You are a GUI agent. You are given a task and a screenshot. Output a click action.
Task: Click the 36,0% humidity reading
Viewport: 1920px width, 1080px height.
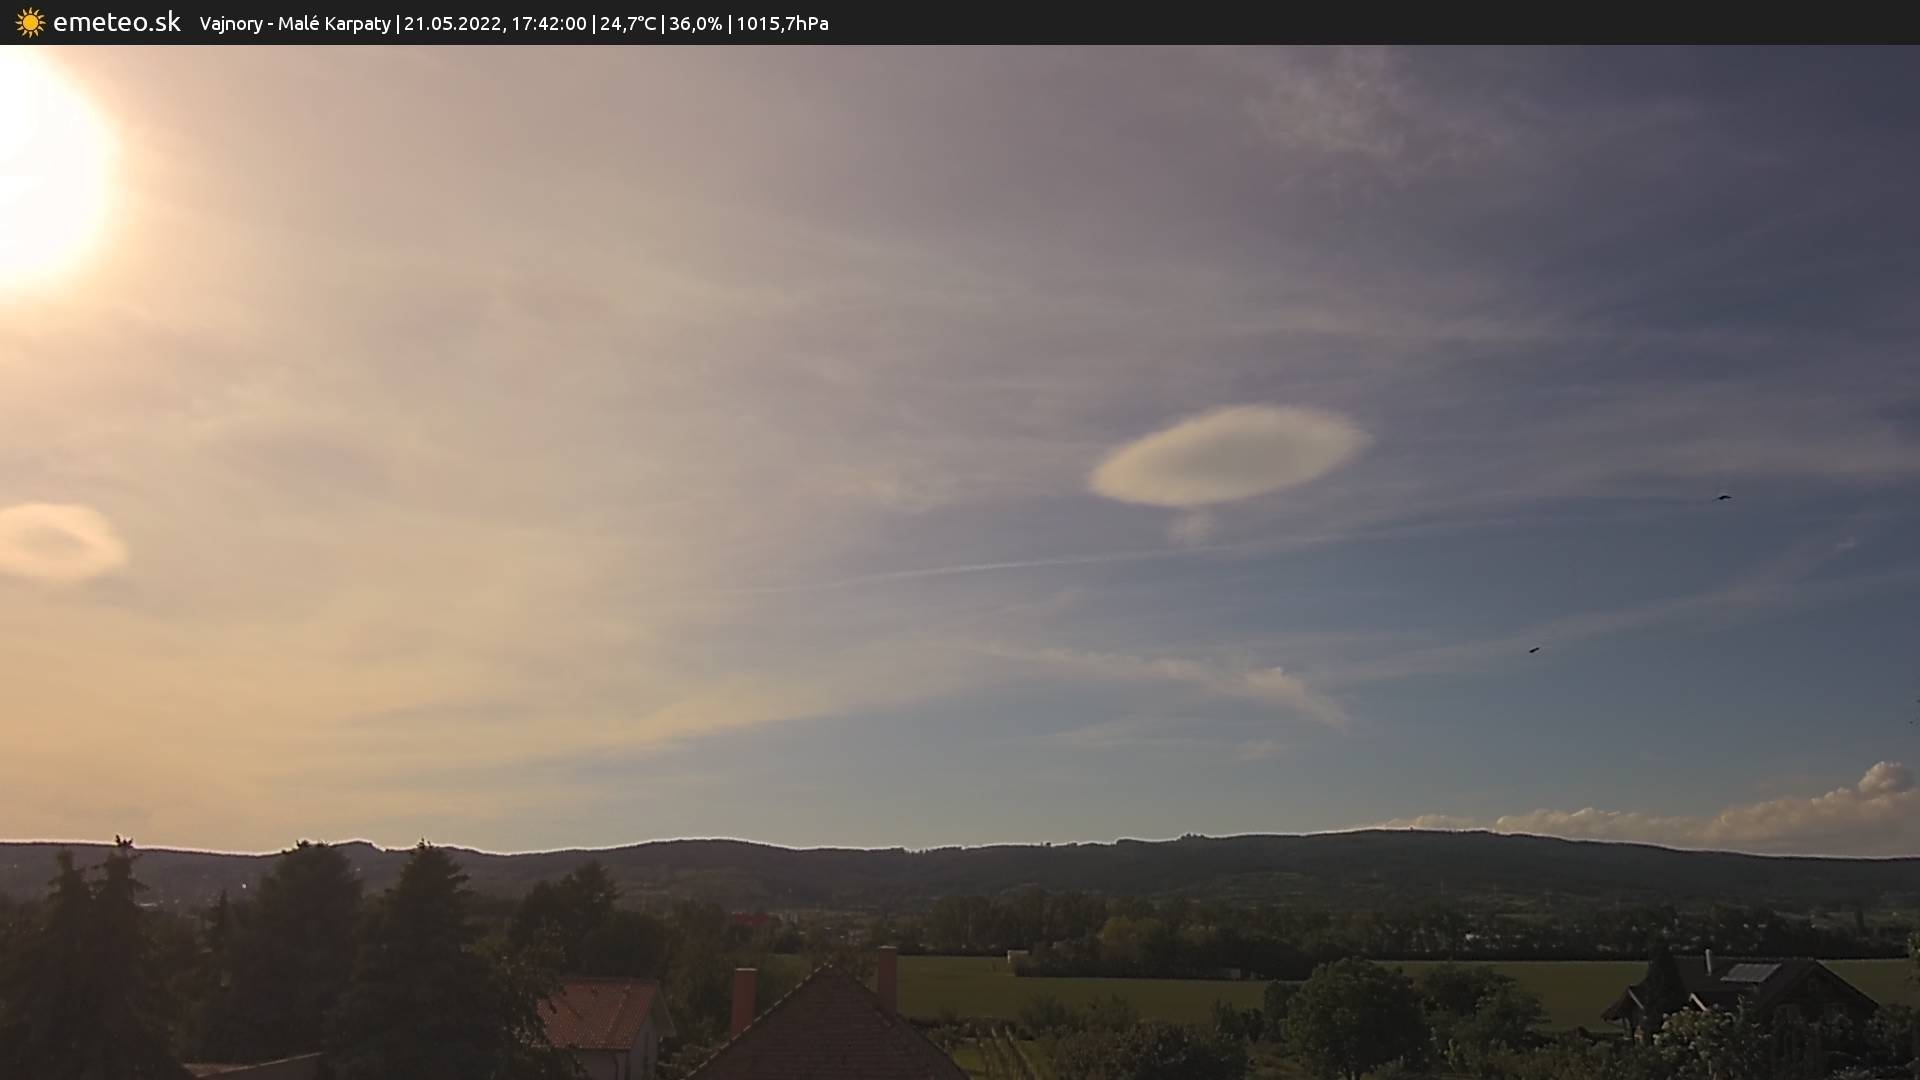click(695, 23)
